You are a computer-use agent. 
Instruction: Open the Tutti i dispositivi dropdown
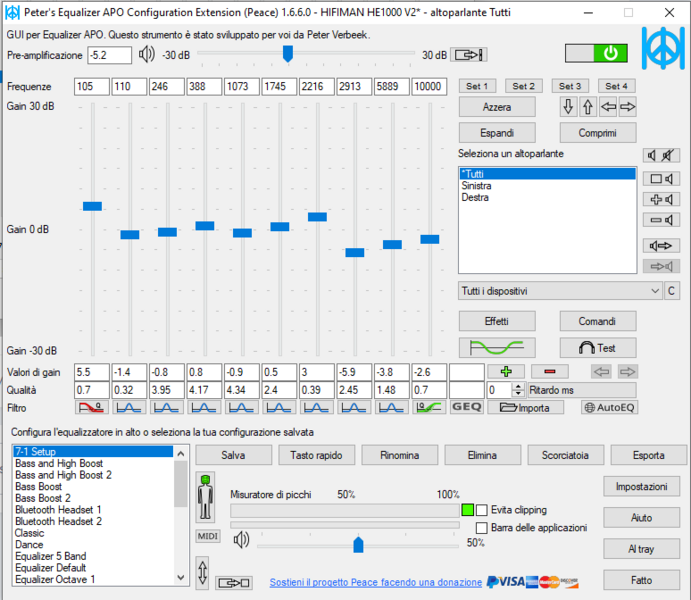(654, 291)
